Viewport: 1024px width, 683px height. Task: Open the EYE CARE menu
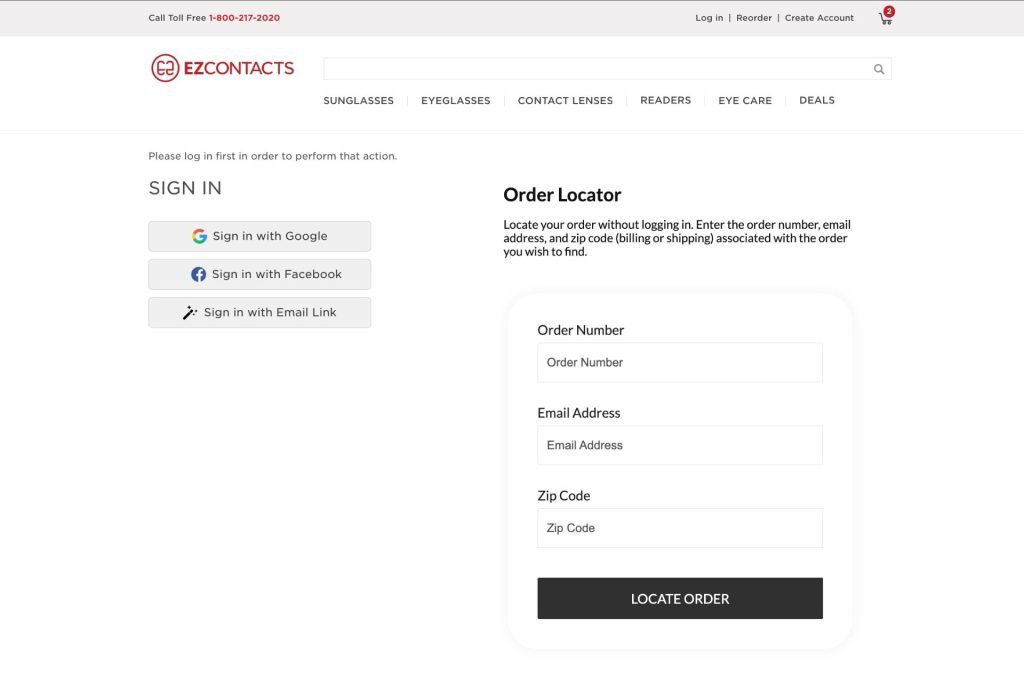744,100
